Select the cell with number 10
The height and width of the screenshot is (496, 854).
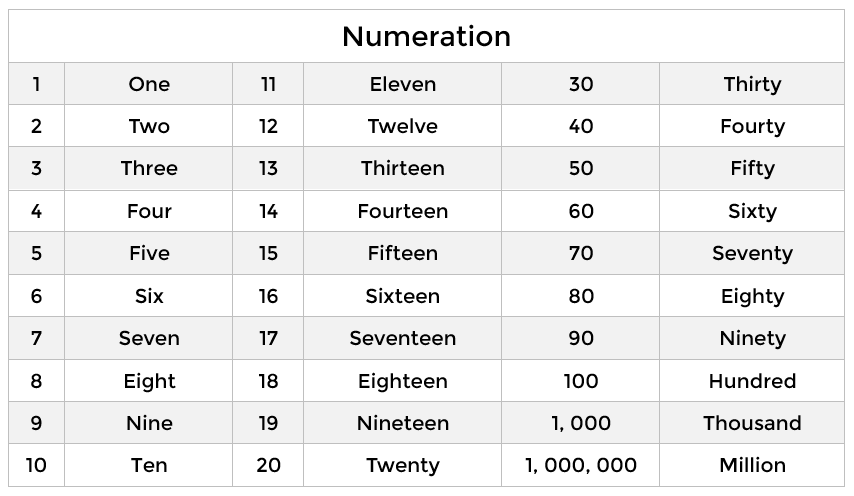[36, 465]
